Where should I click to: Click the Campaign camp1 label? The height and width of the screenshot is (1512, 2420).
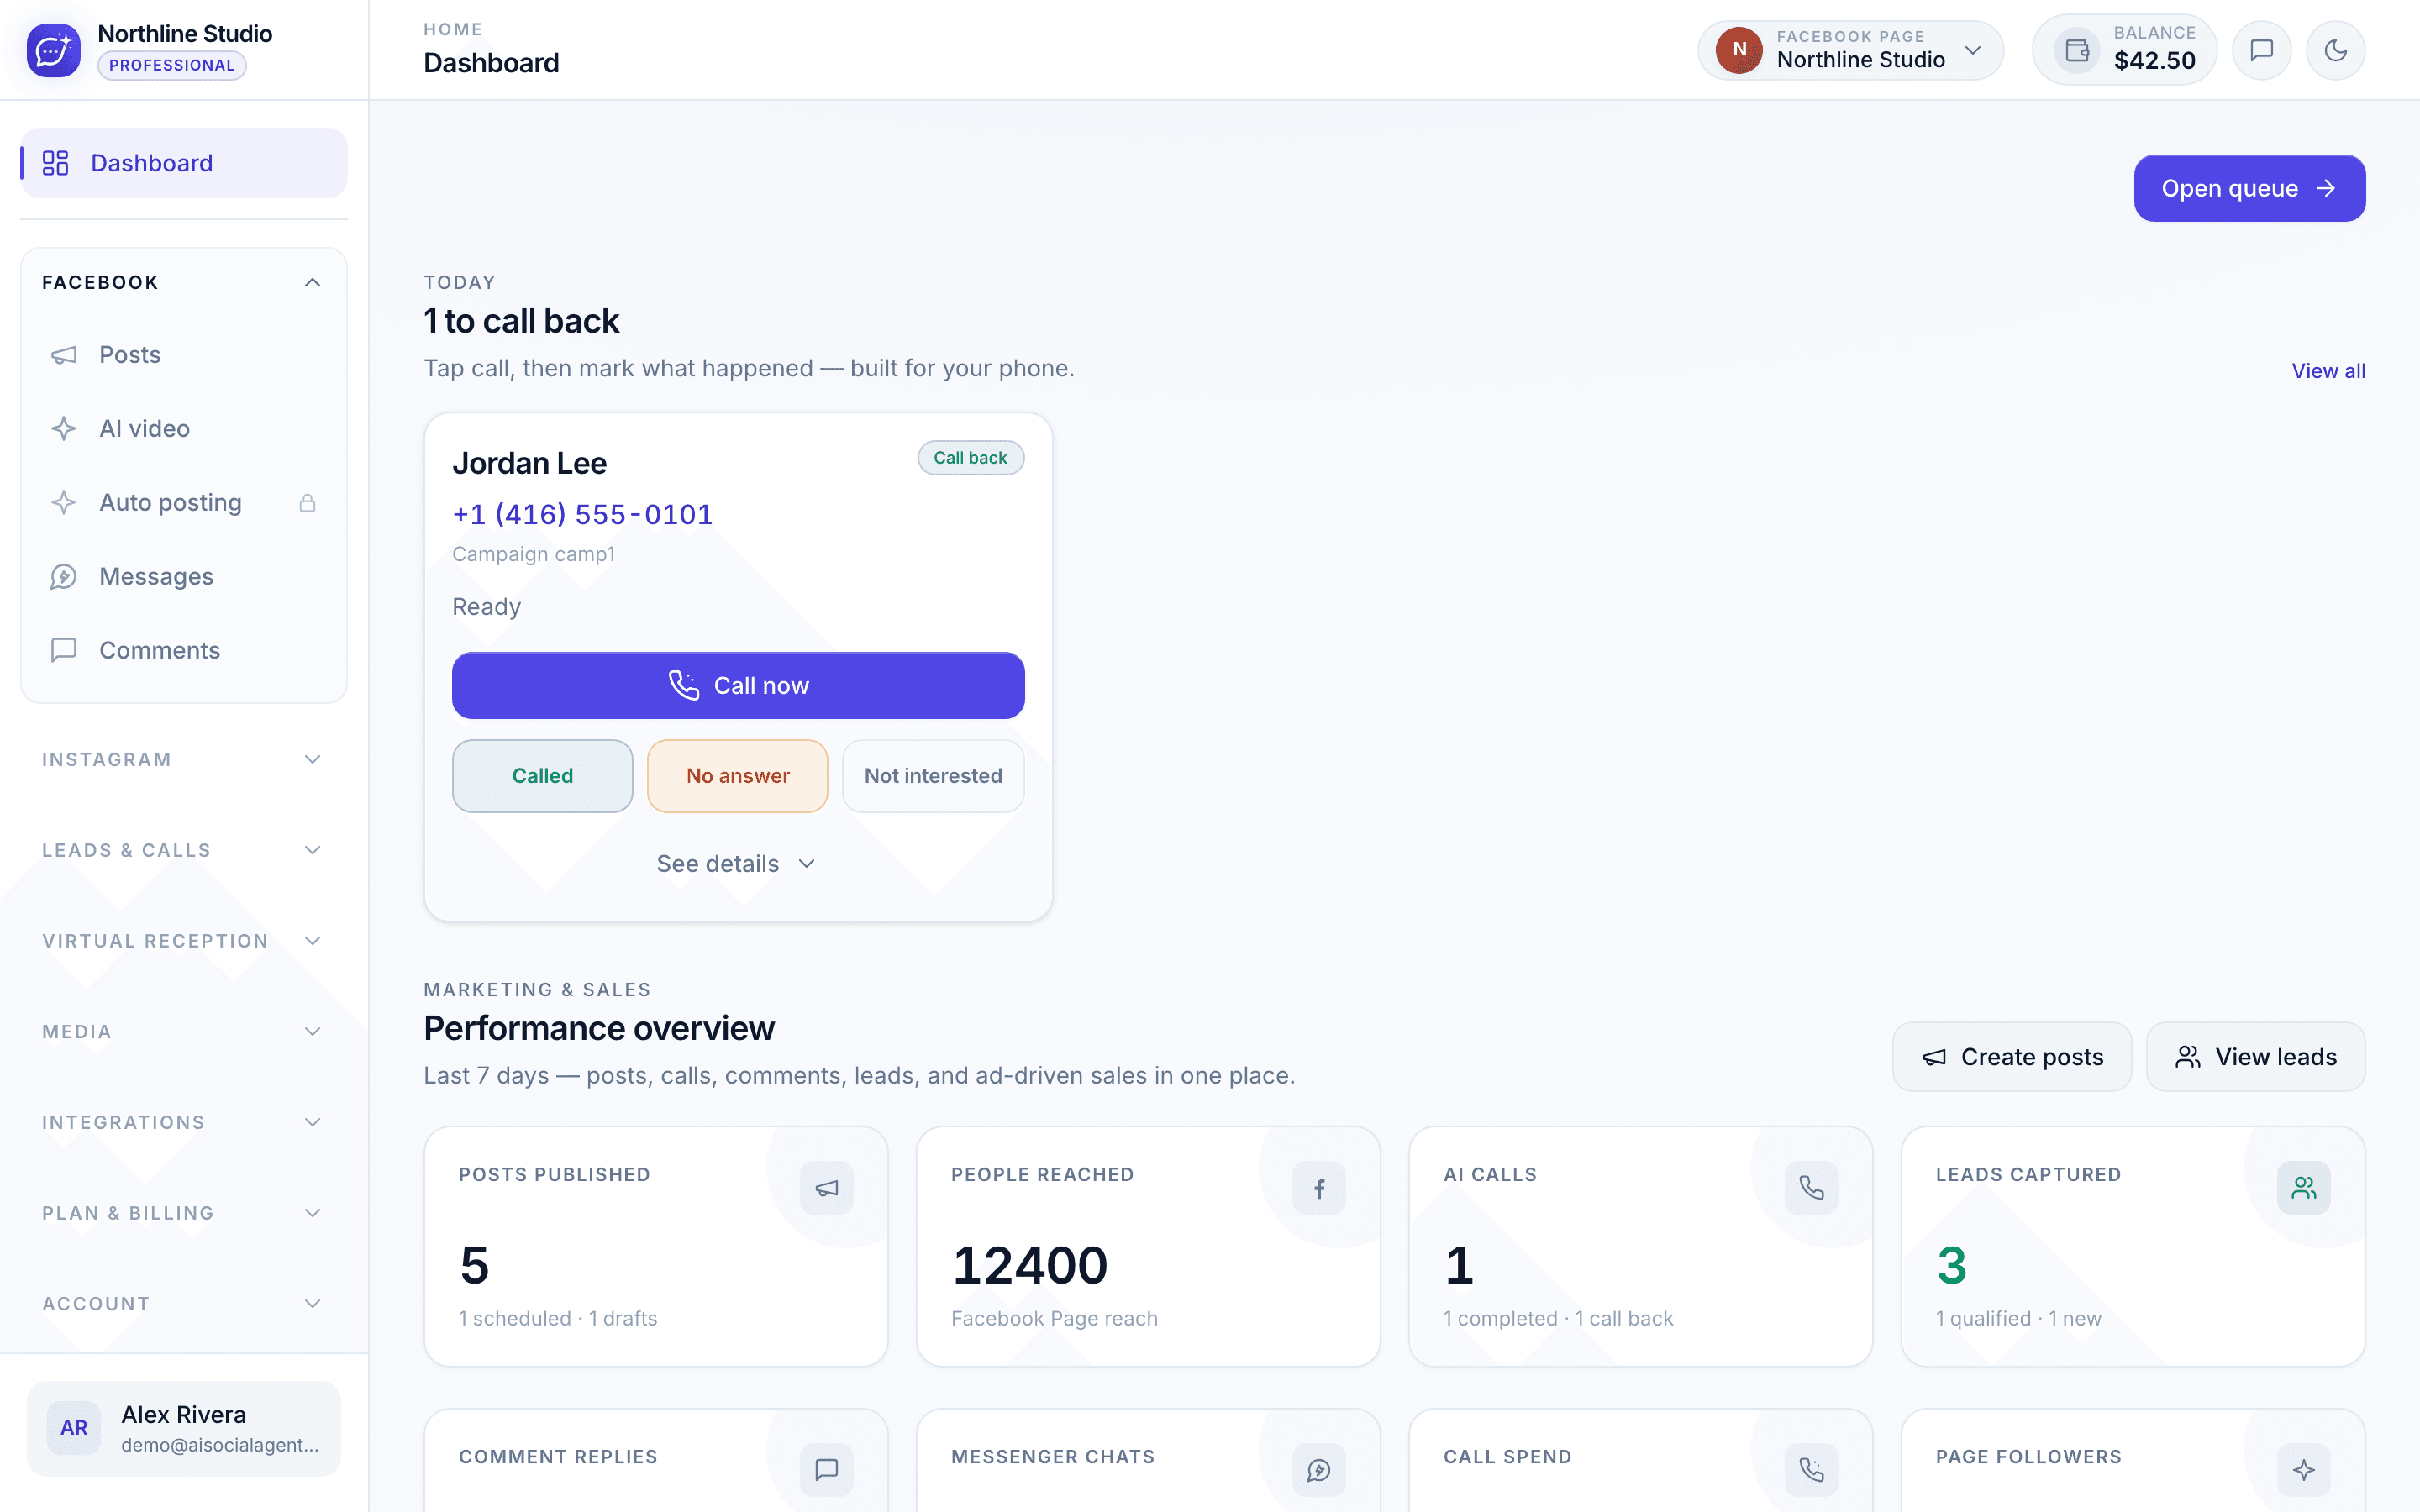coord(533,554)
